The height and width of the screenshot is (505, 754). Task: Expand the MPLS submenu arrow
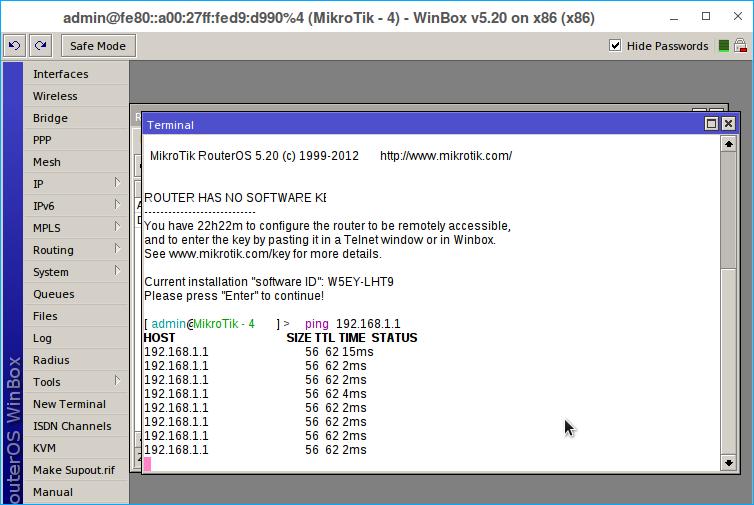[117, 227]
